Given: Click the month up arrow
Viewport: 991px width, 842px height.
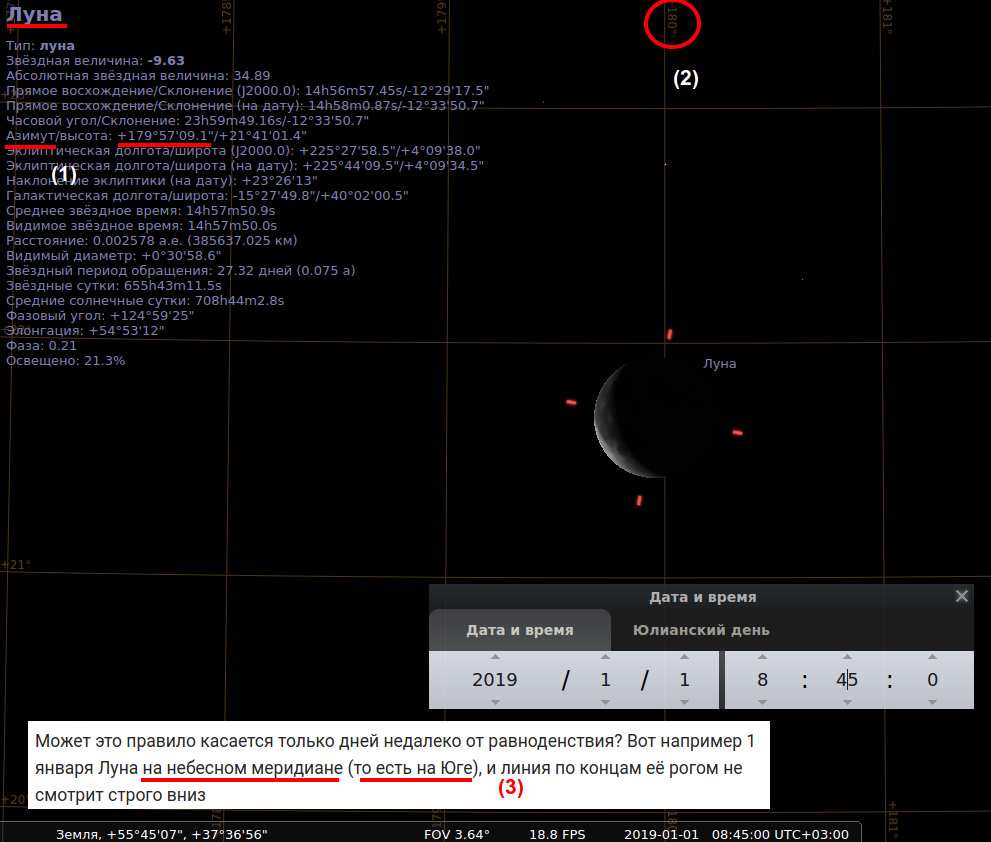Looking at the screenshot, I should (604, 657).
